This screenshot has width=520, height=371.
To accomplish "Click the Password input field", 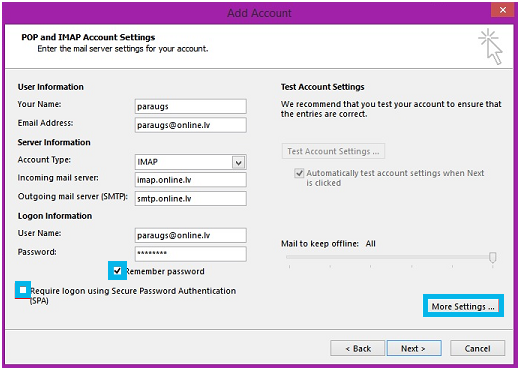I will point(191,254).
